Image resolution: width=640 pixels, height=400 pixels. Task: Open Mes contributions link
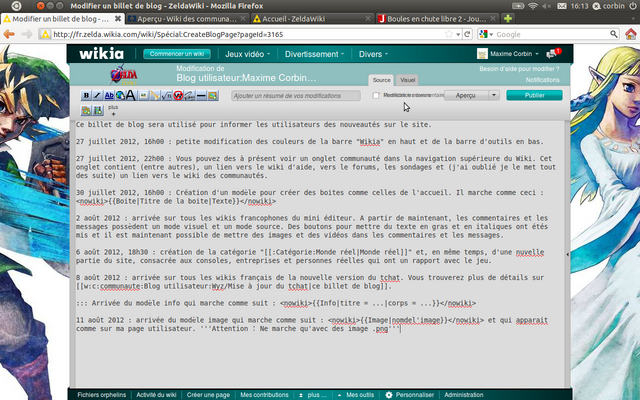264,395
